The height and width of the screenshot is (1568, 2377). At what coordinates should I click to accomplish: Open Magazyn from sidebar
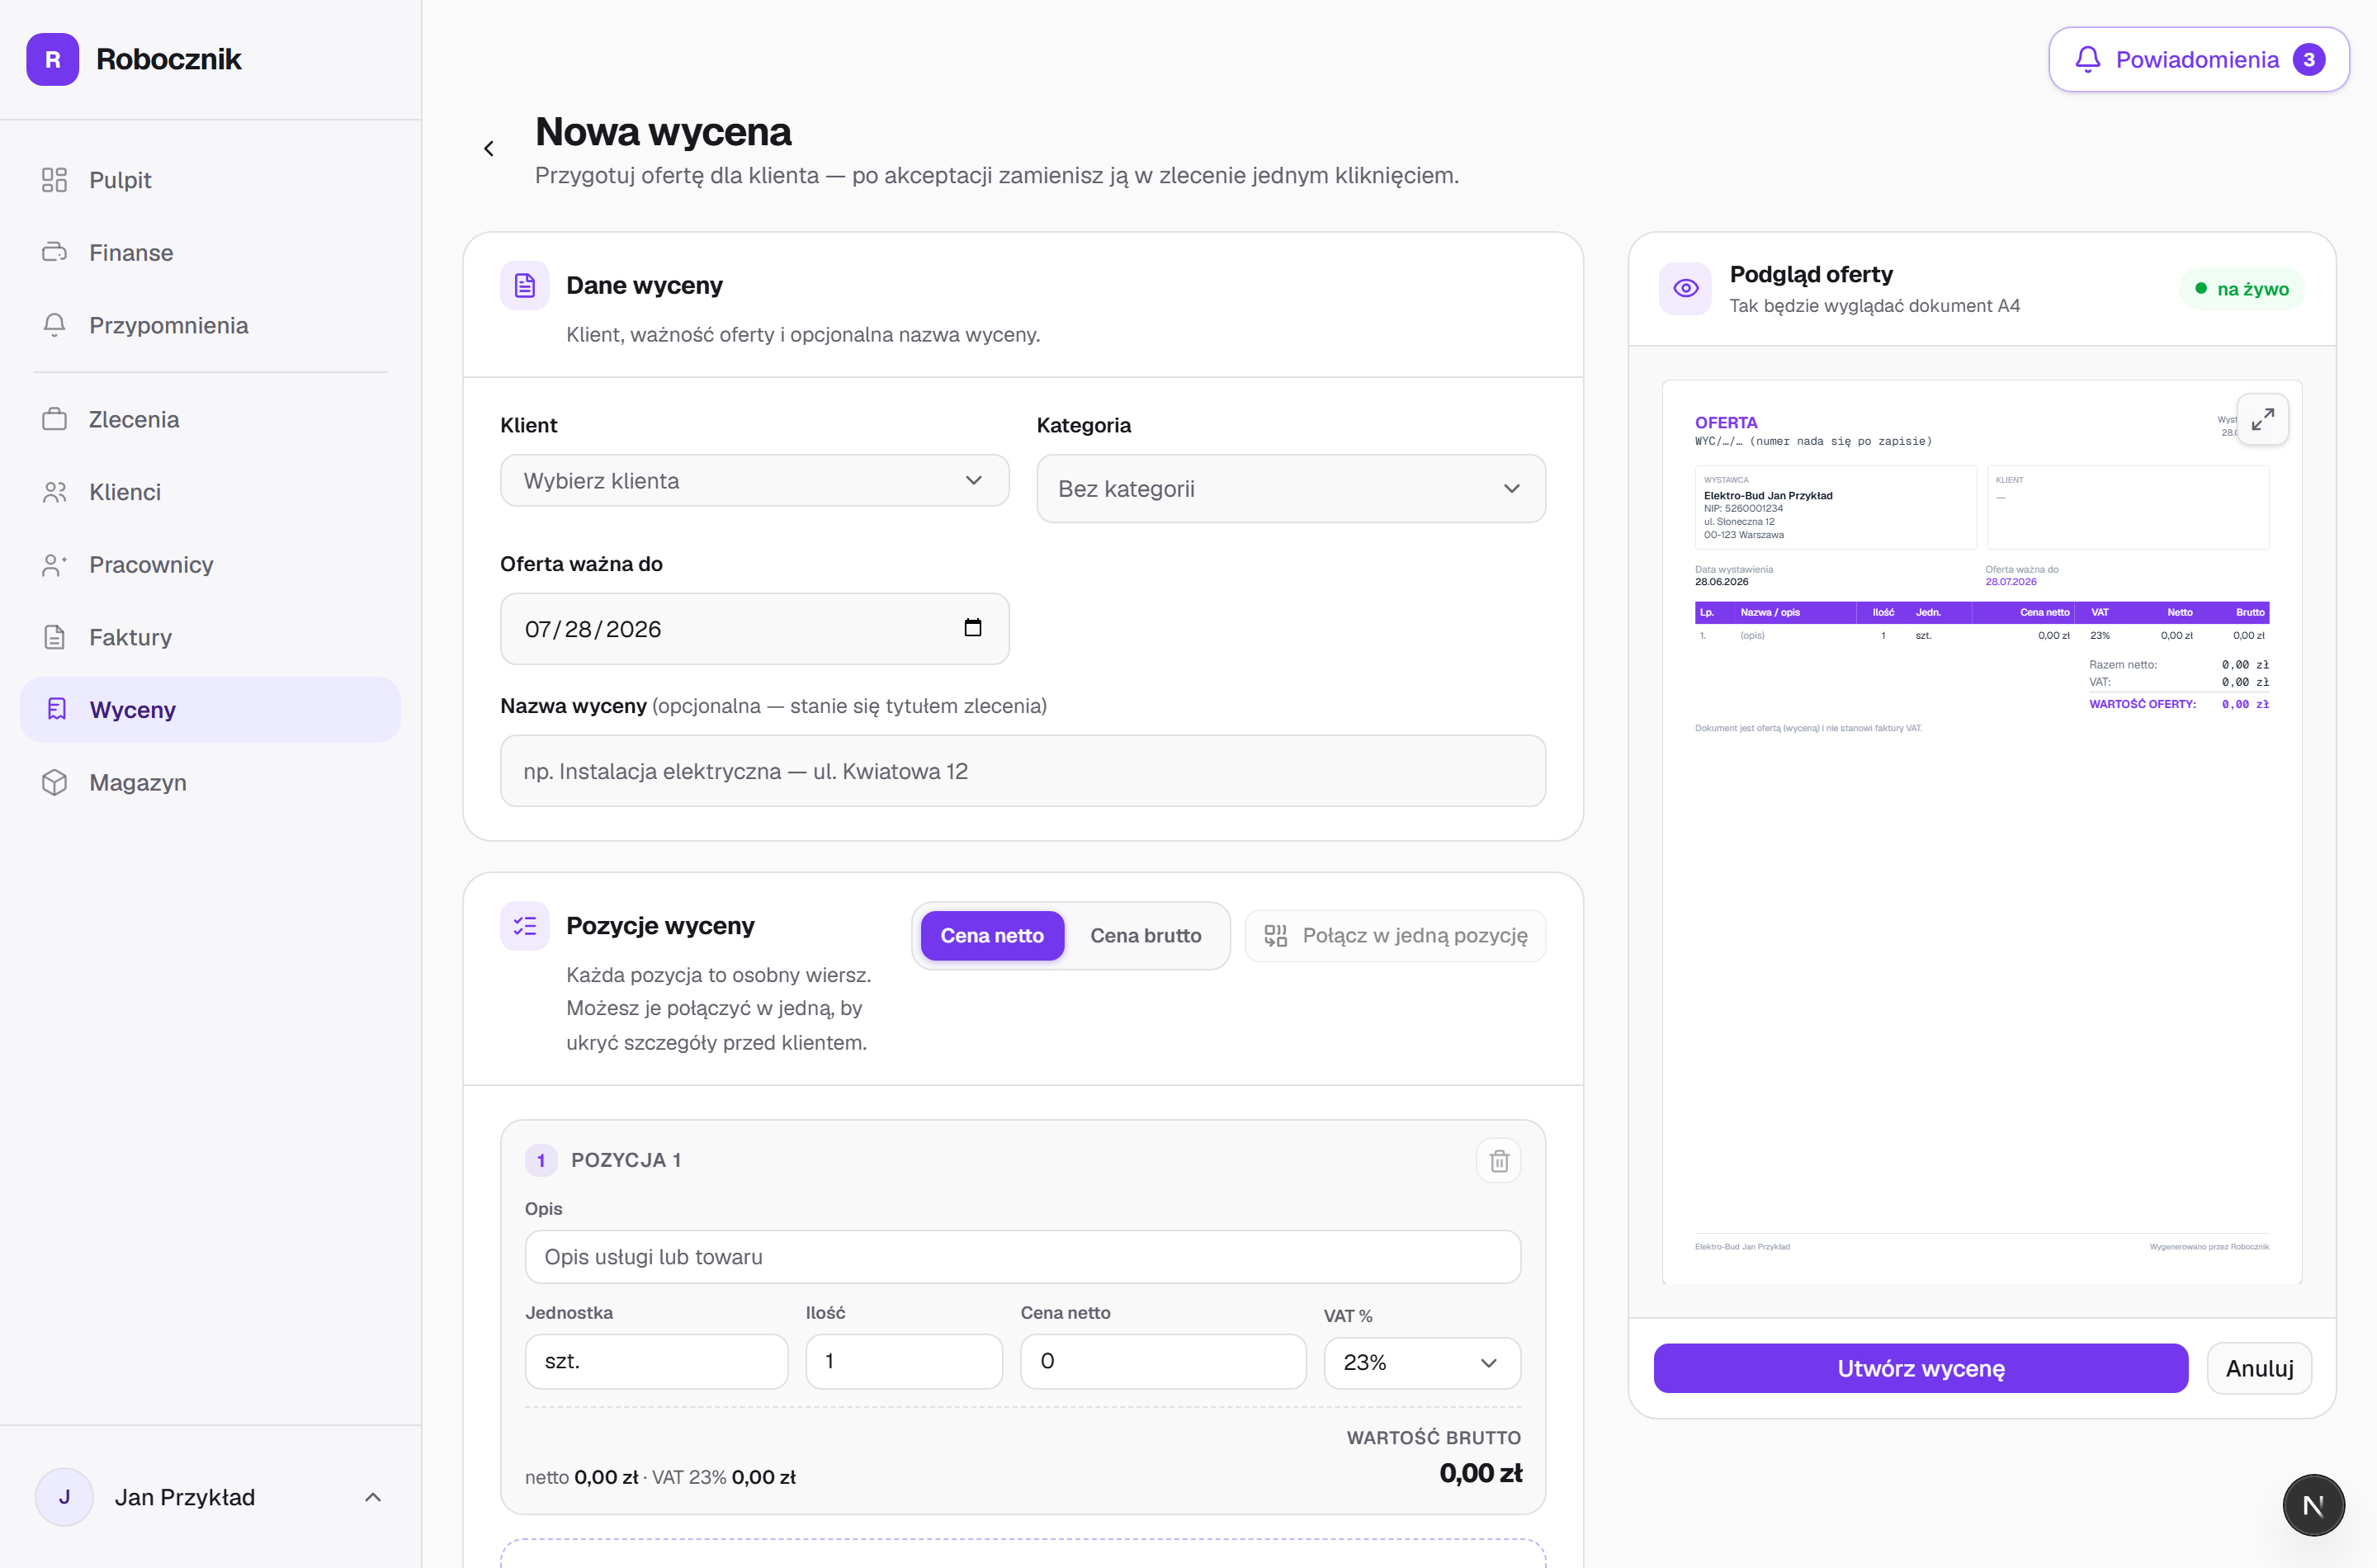[210, 782]
